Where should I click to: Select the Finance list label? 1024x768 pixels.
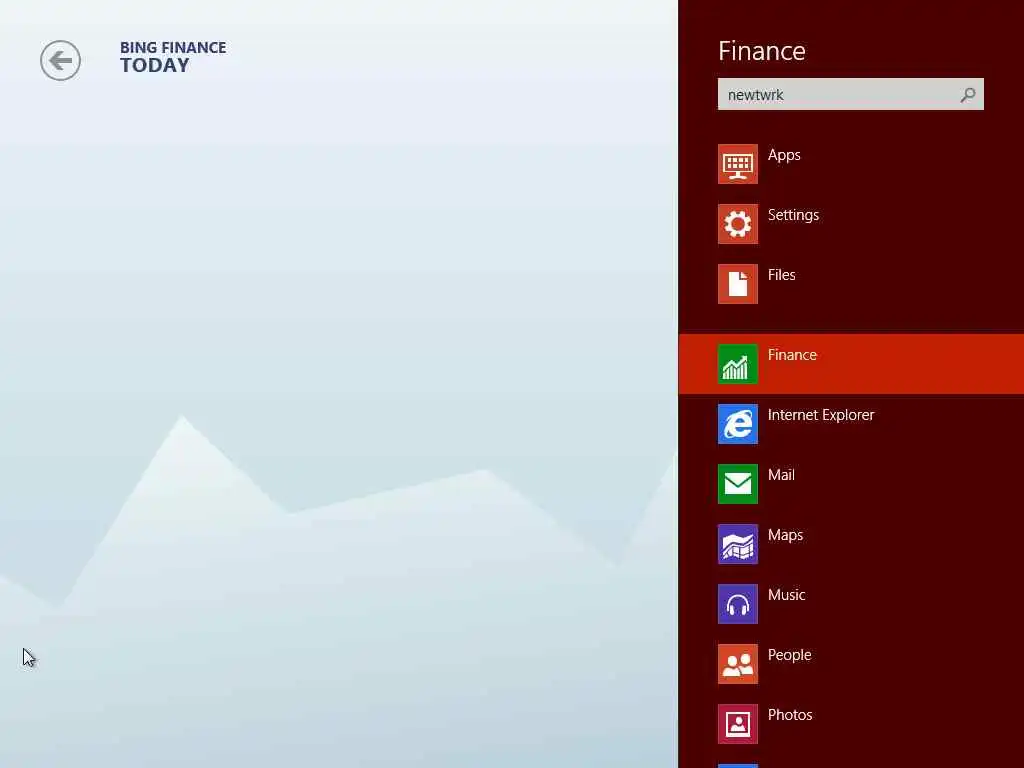click(x=792, y=355)
